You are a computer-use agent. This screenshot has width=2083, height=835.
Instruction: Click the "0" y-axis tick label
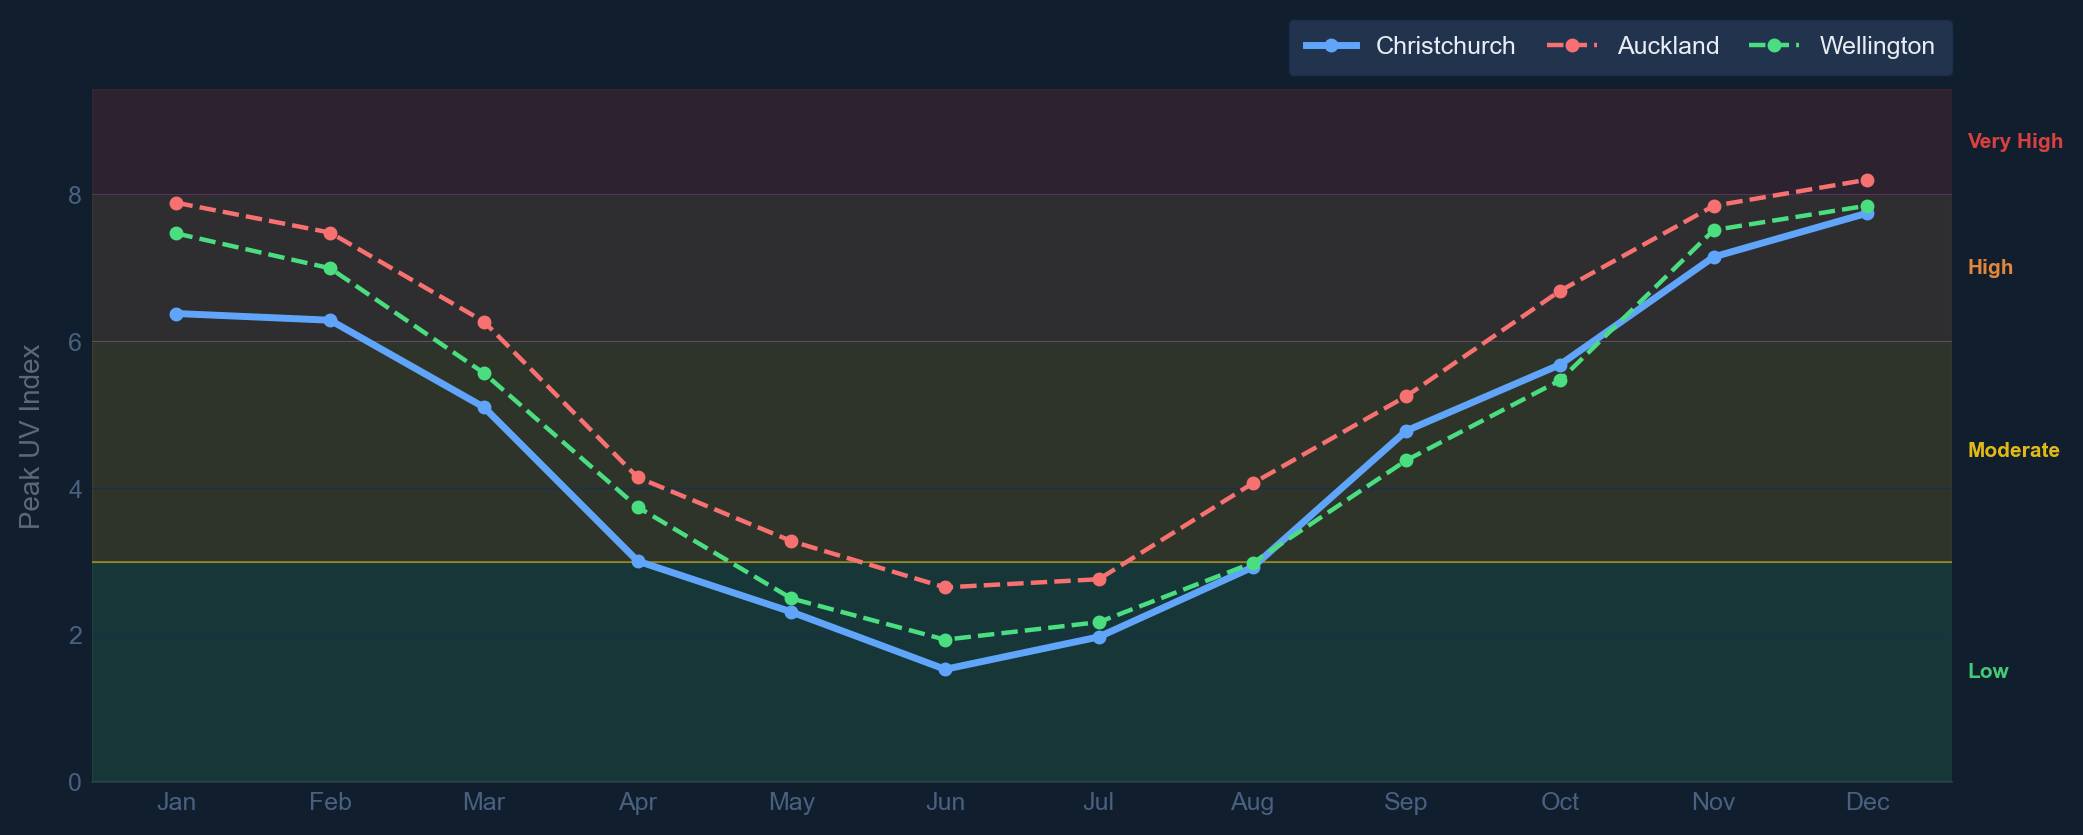75,782
